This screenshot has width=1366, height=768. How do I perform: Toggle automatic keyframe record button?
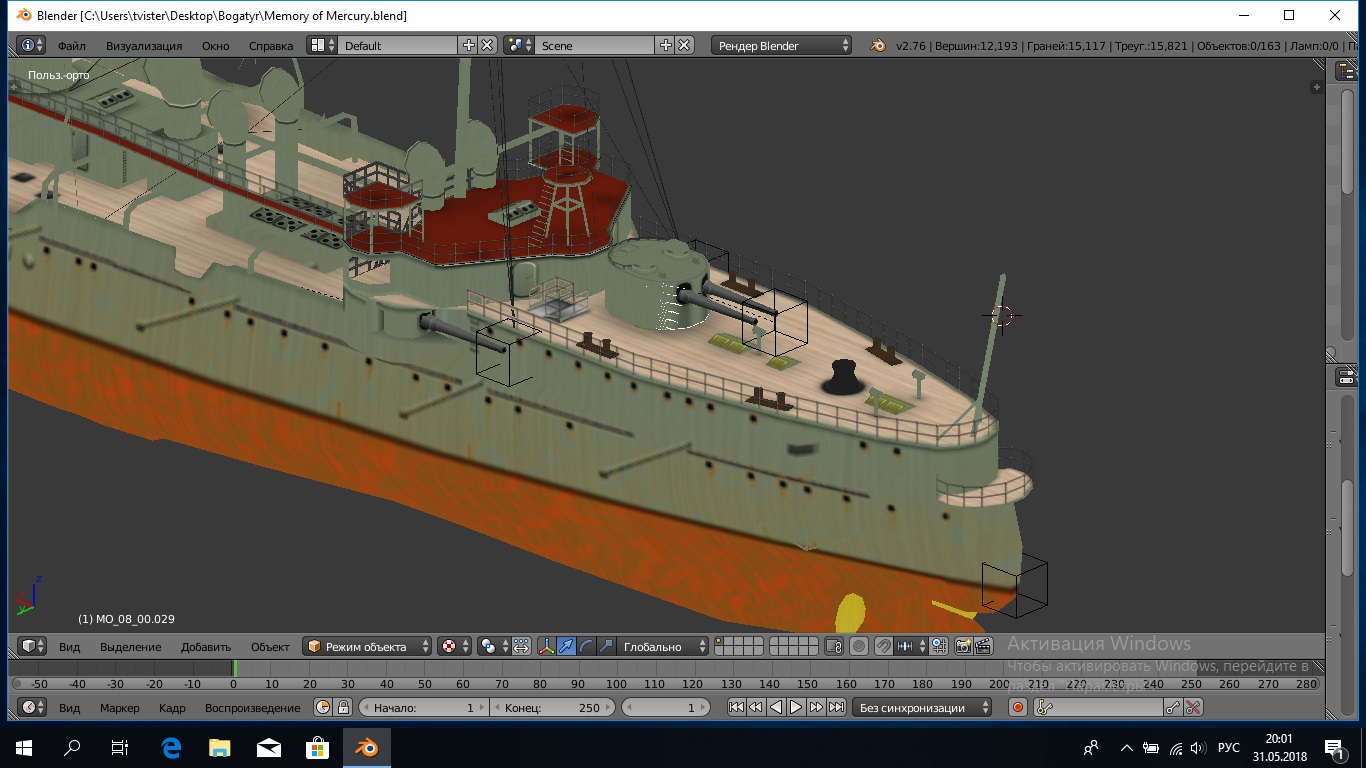[1018, 707]
